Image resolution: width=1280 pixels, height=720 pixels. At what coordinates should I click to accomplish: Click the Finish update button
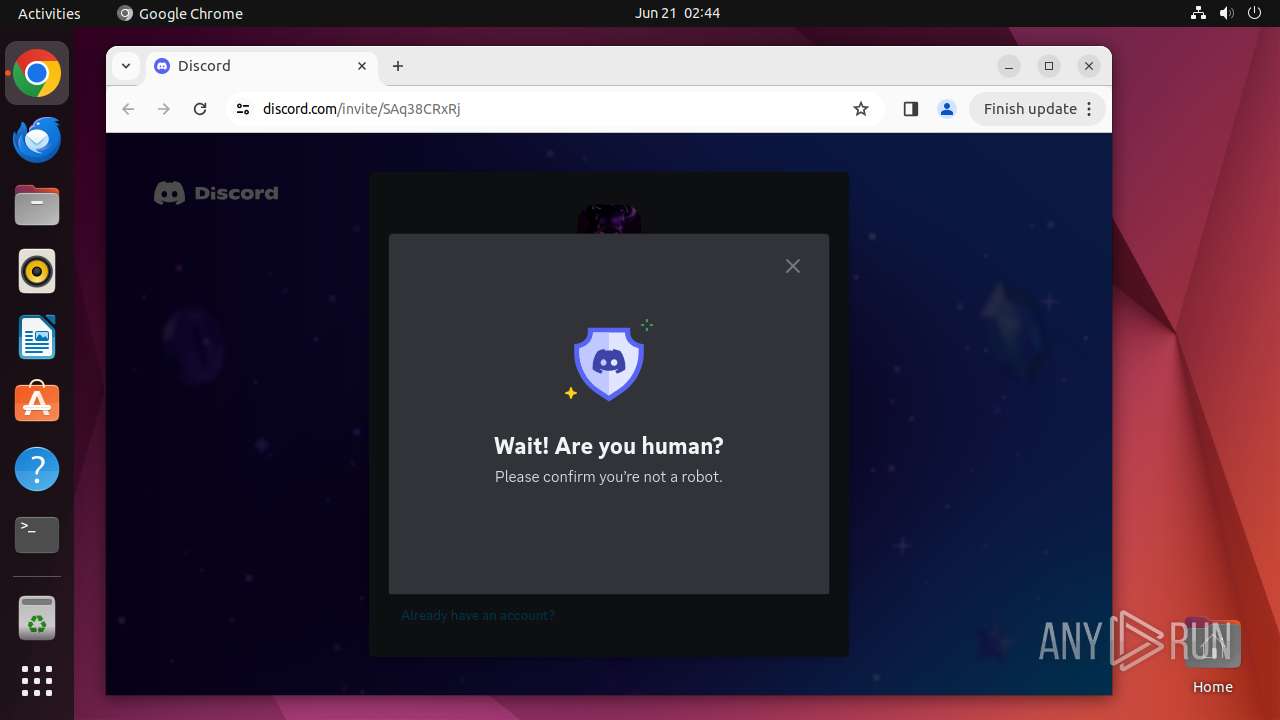point(1037,109)
